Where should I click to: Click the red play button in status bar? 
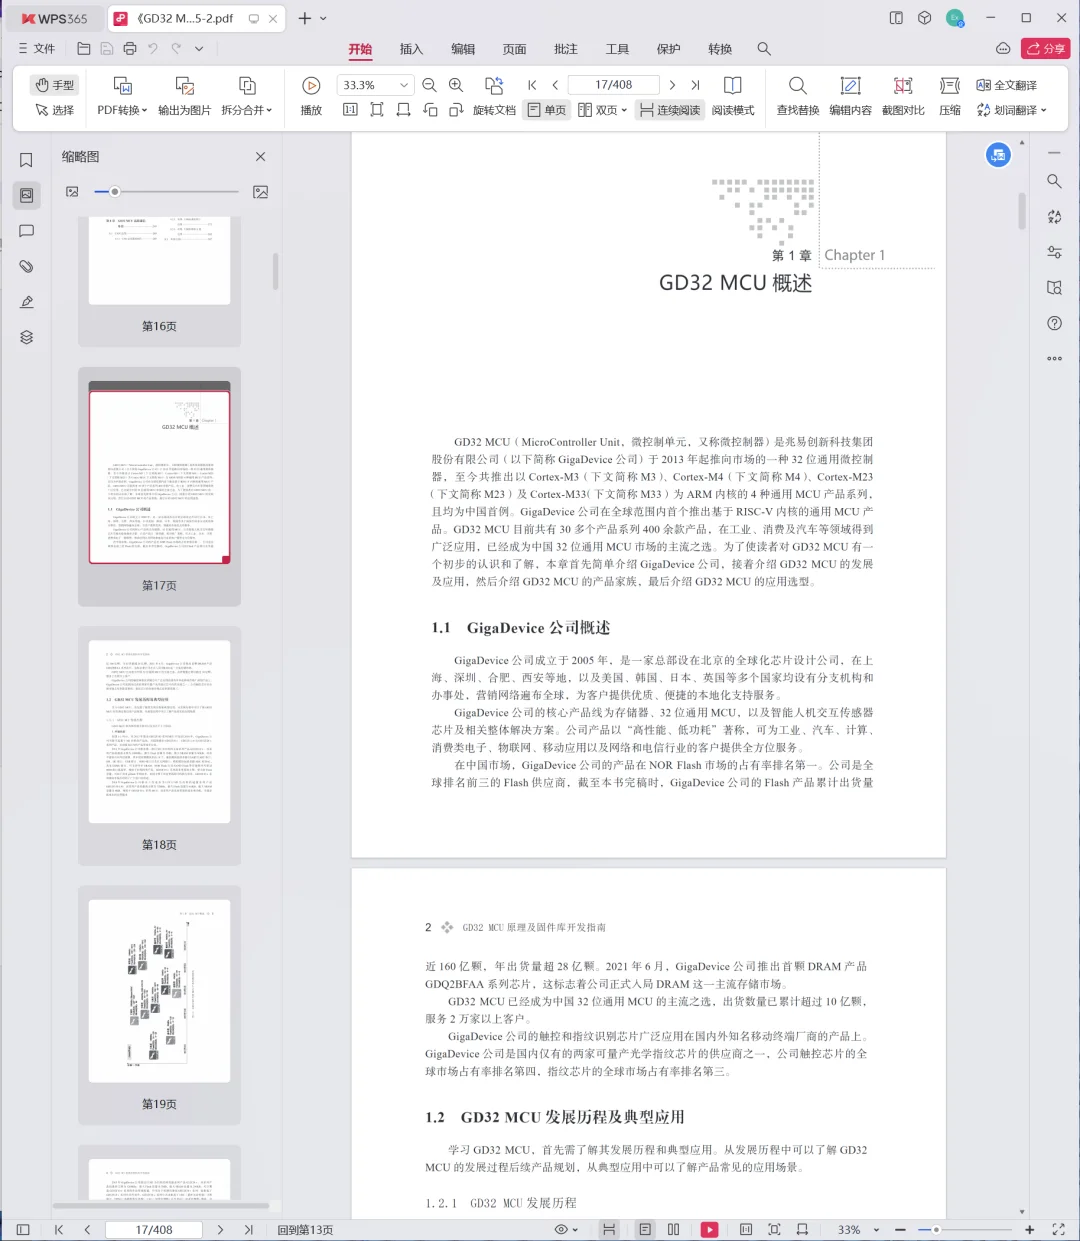(x=709, y=1229)
